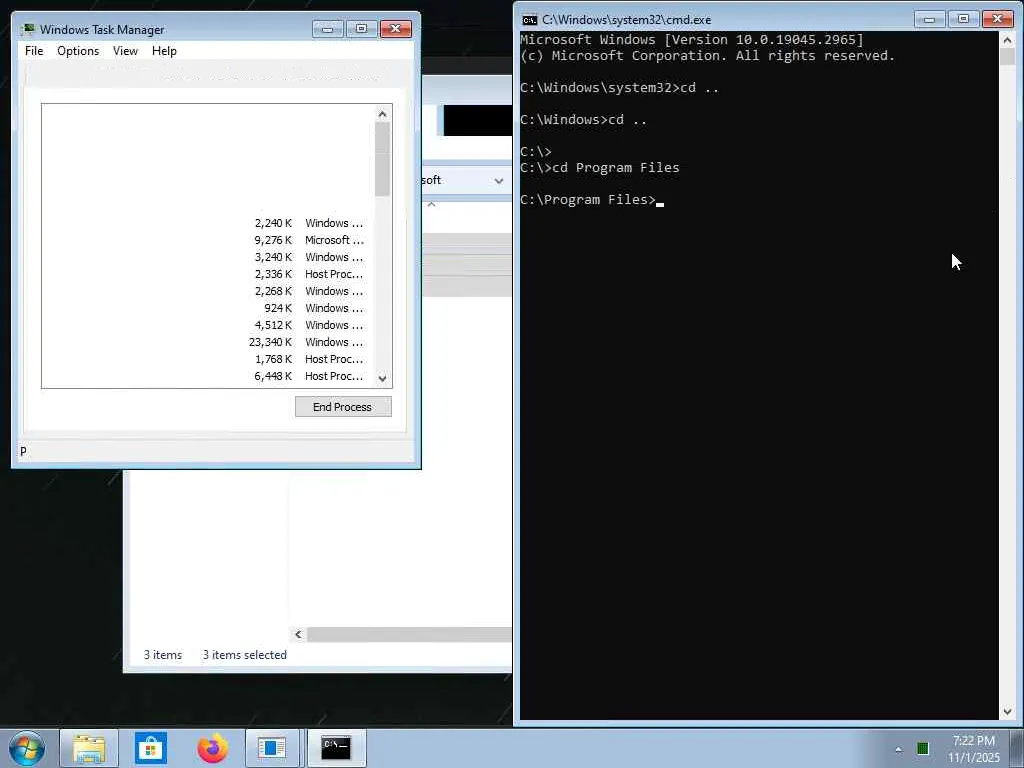The width and height of the screenshot is (1024, 768).
Task: Open the taskbar clock showing 7:22 PM
Action: [x=974, y=749]
